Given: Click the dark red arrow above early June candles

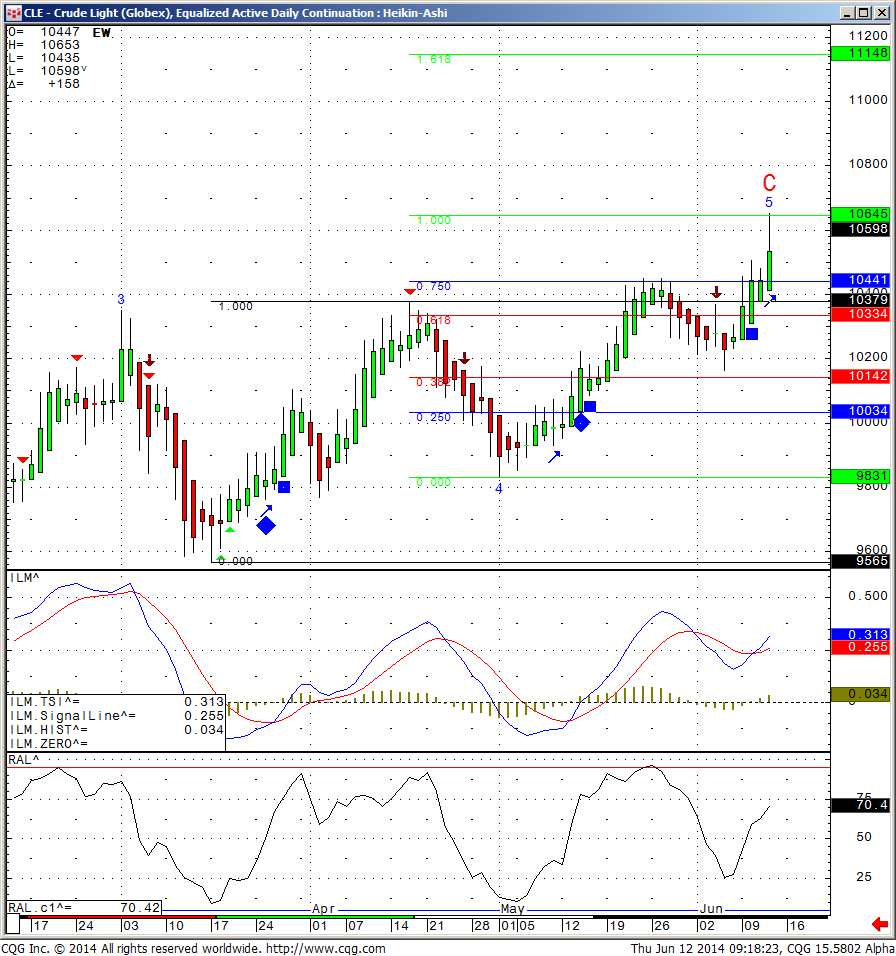Looking at the screenshot, I should point(716,292).
